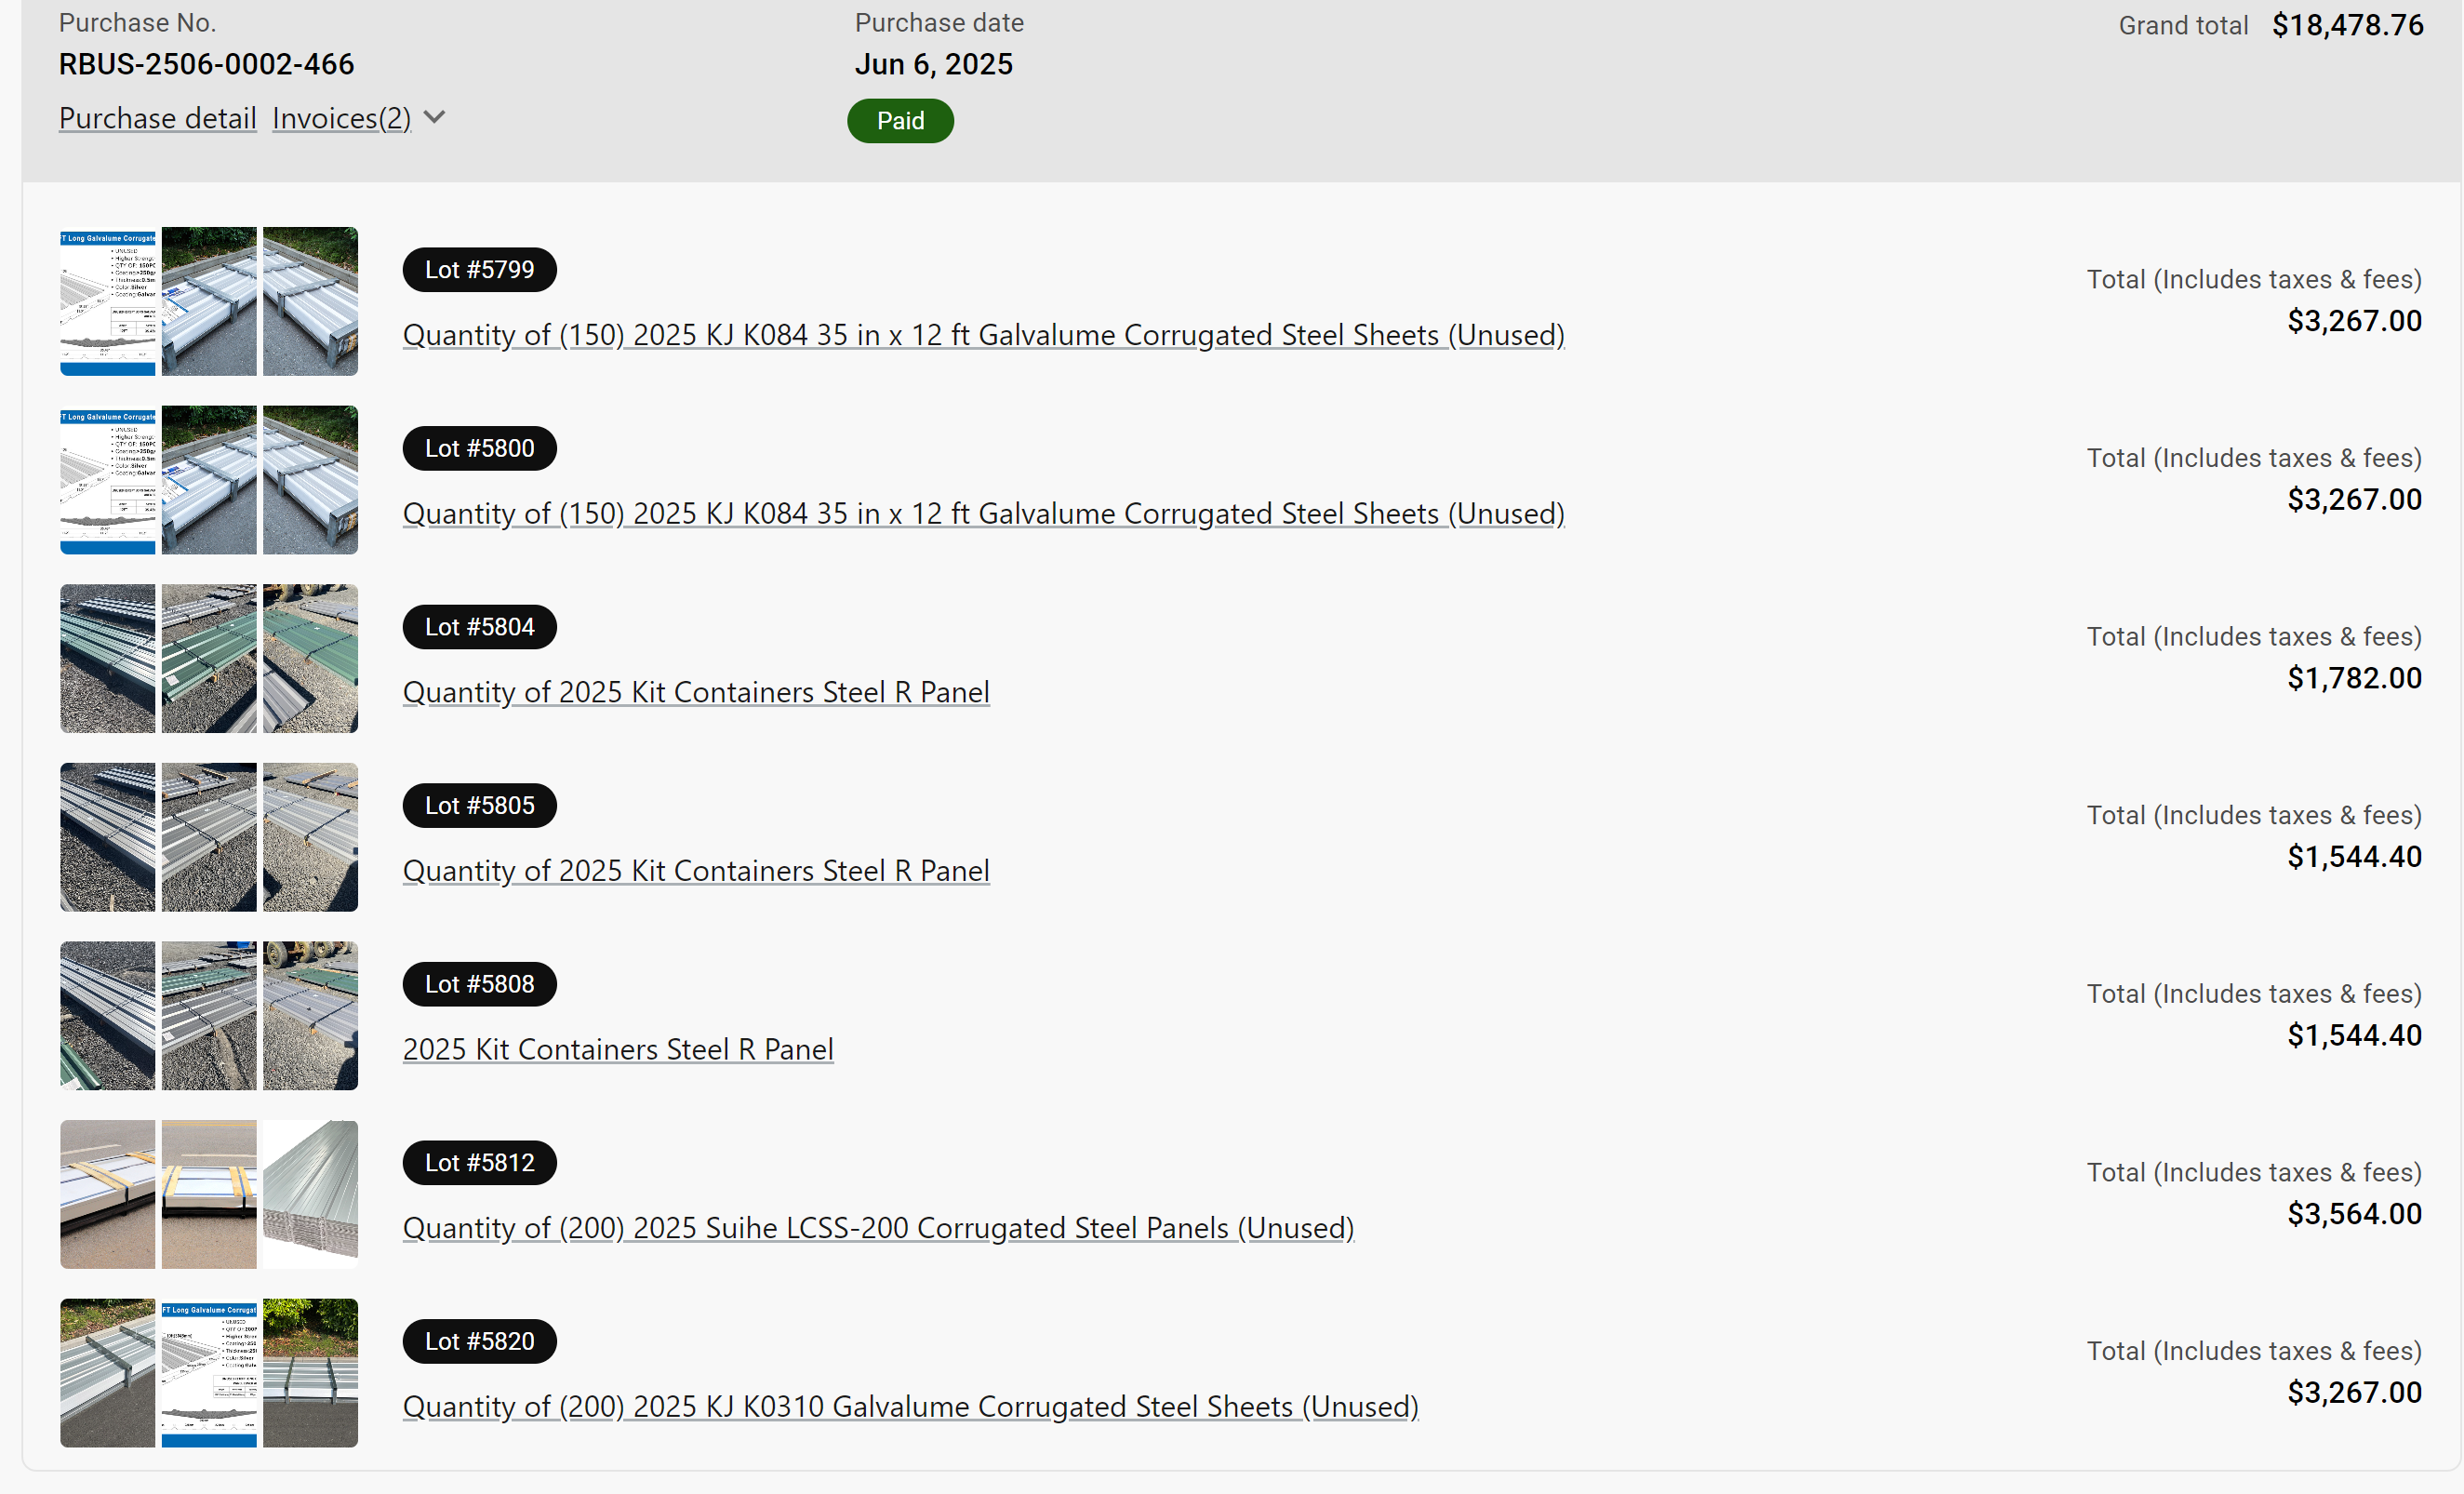View third thumbnail of Lot #5808
Viewport: 2464px width, 1494px height.
pyautogui.click(x=310, y=1016)
